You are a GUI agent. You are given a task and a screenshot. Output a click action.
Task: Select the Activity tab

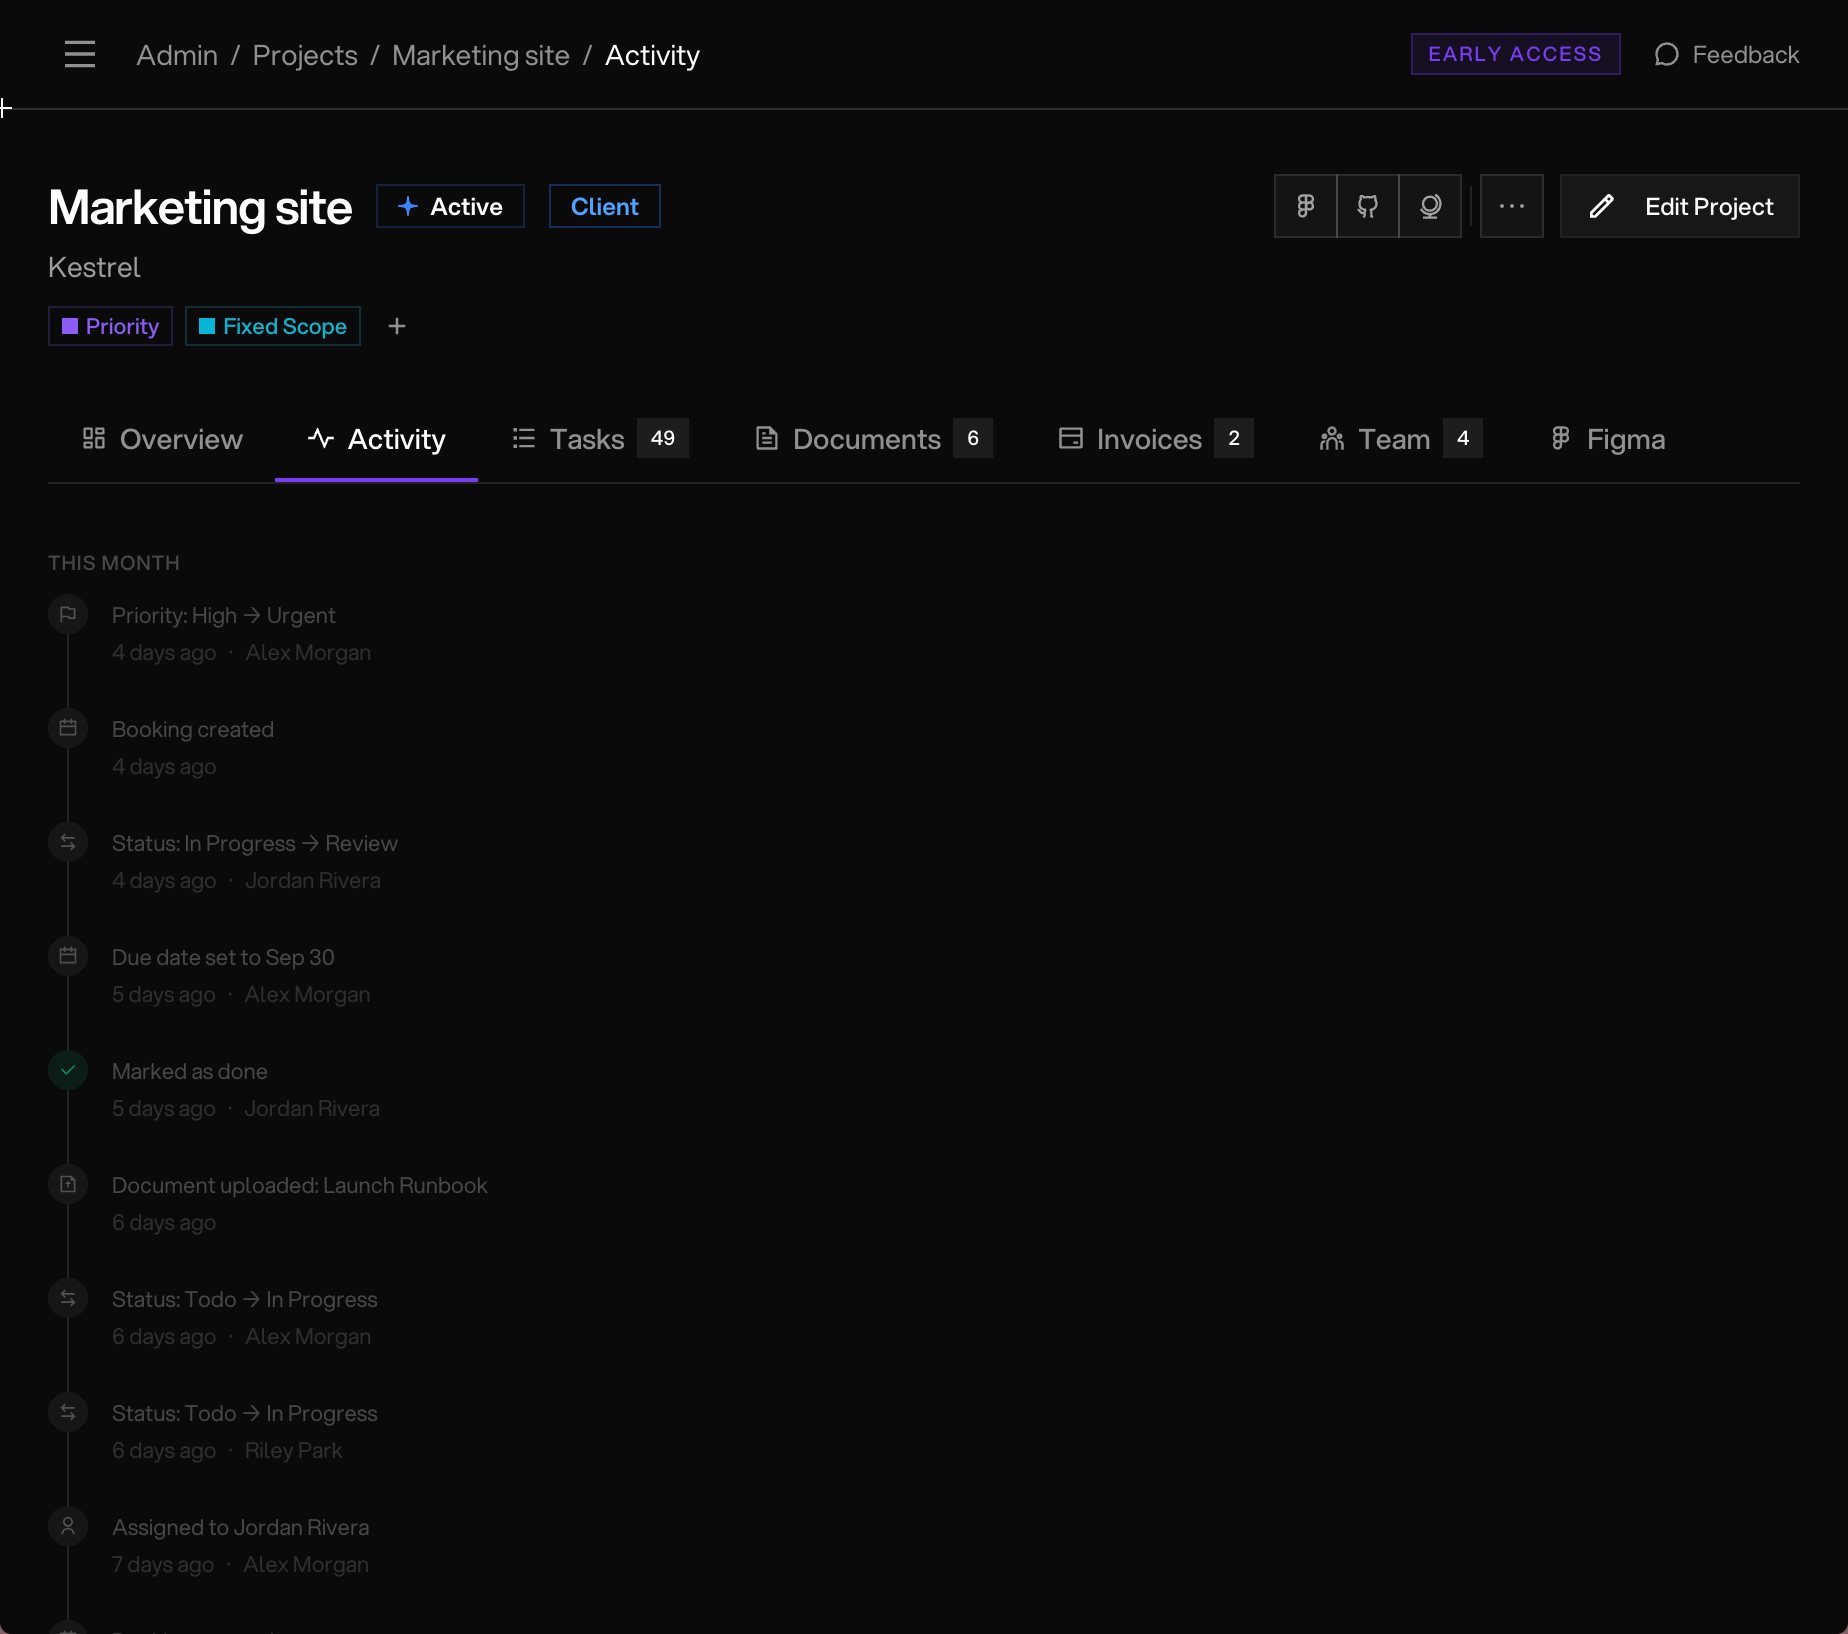pos(376,439)
